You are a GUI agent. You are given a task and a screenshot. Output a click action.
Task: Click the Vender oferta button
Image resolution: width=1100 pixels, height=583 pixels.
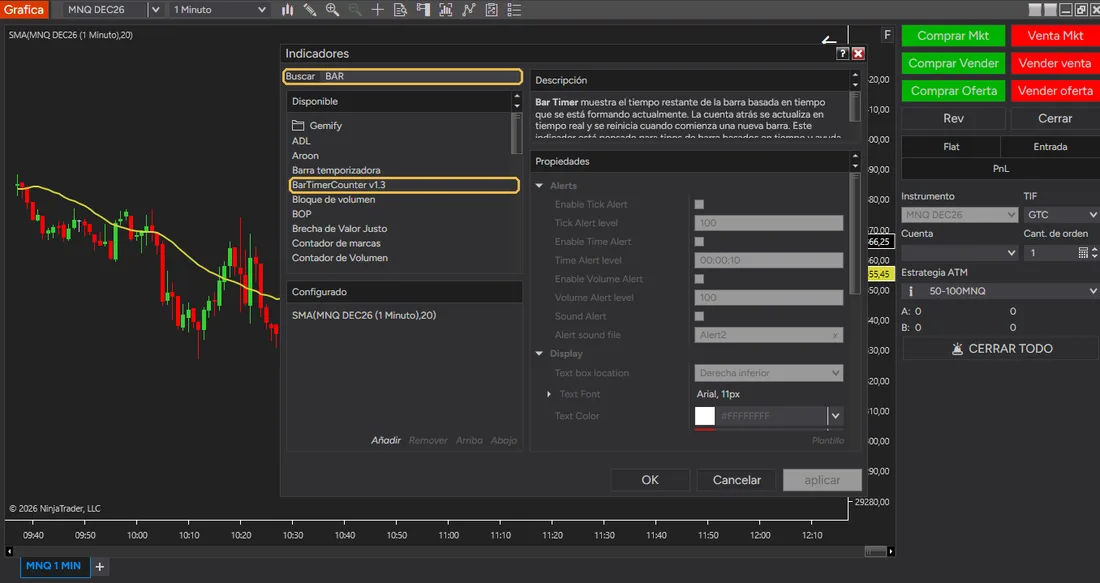click(x=1055, y=91)
